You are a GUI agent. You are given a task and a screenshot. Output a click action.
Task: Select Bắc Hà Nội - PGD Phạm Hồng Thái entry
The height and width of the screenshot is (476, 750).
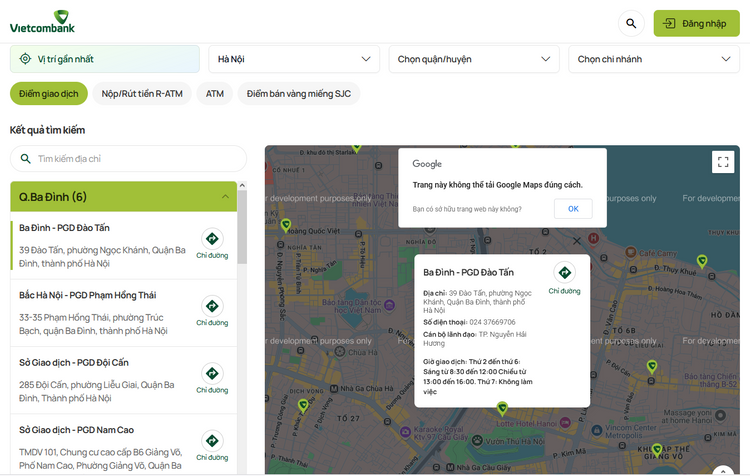coord(123,313)
